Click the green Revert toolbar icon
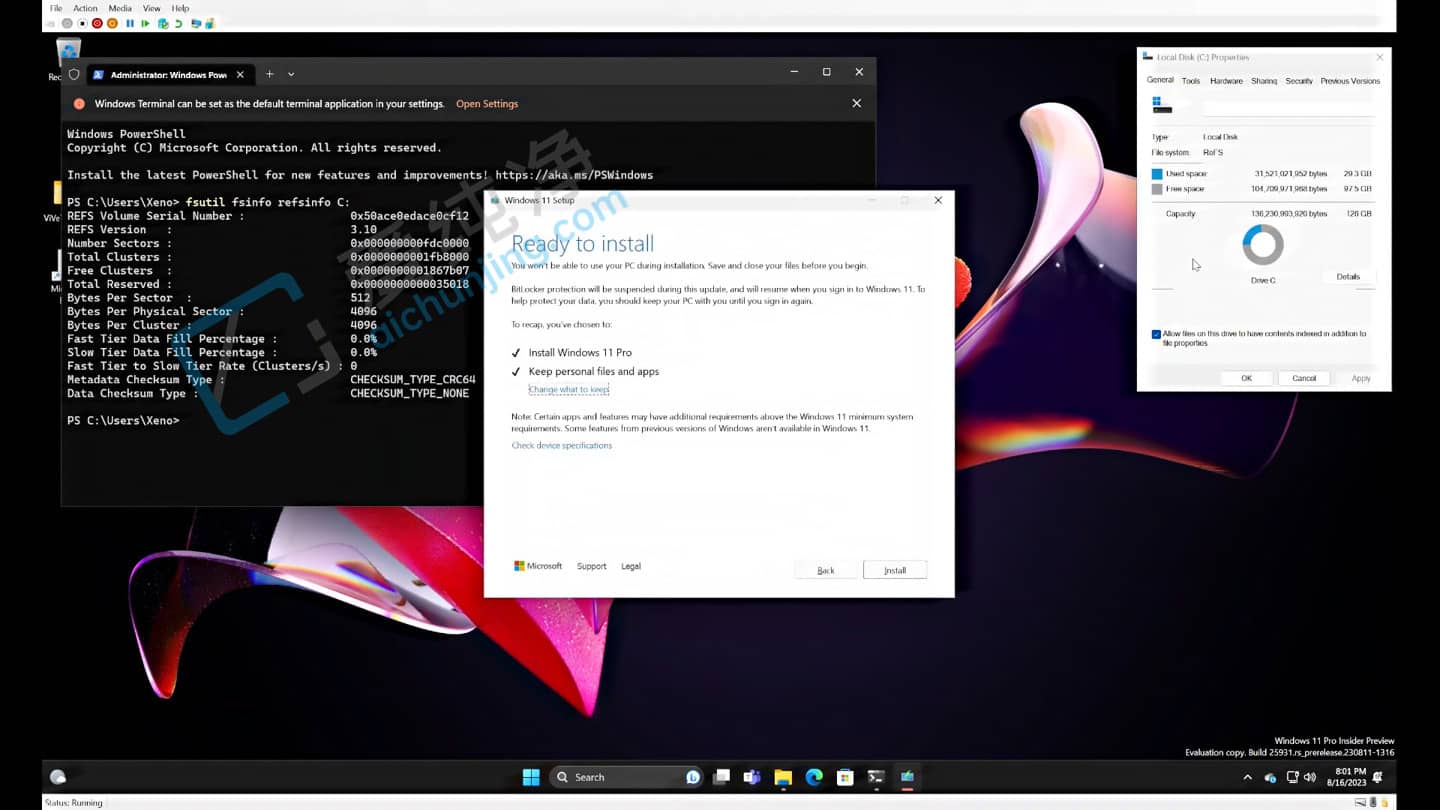Viewport: 1440px width, 810px height. 181,23
